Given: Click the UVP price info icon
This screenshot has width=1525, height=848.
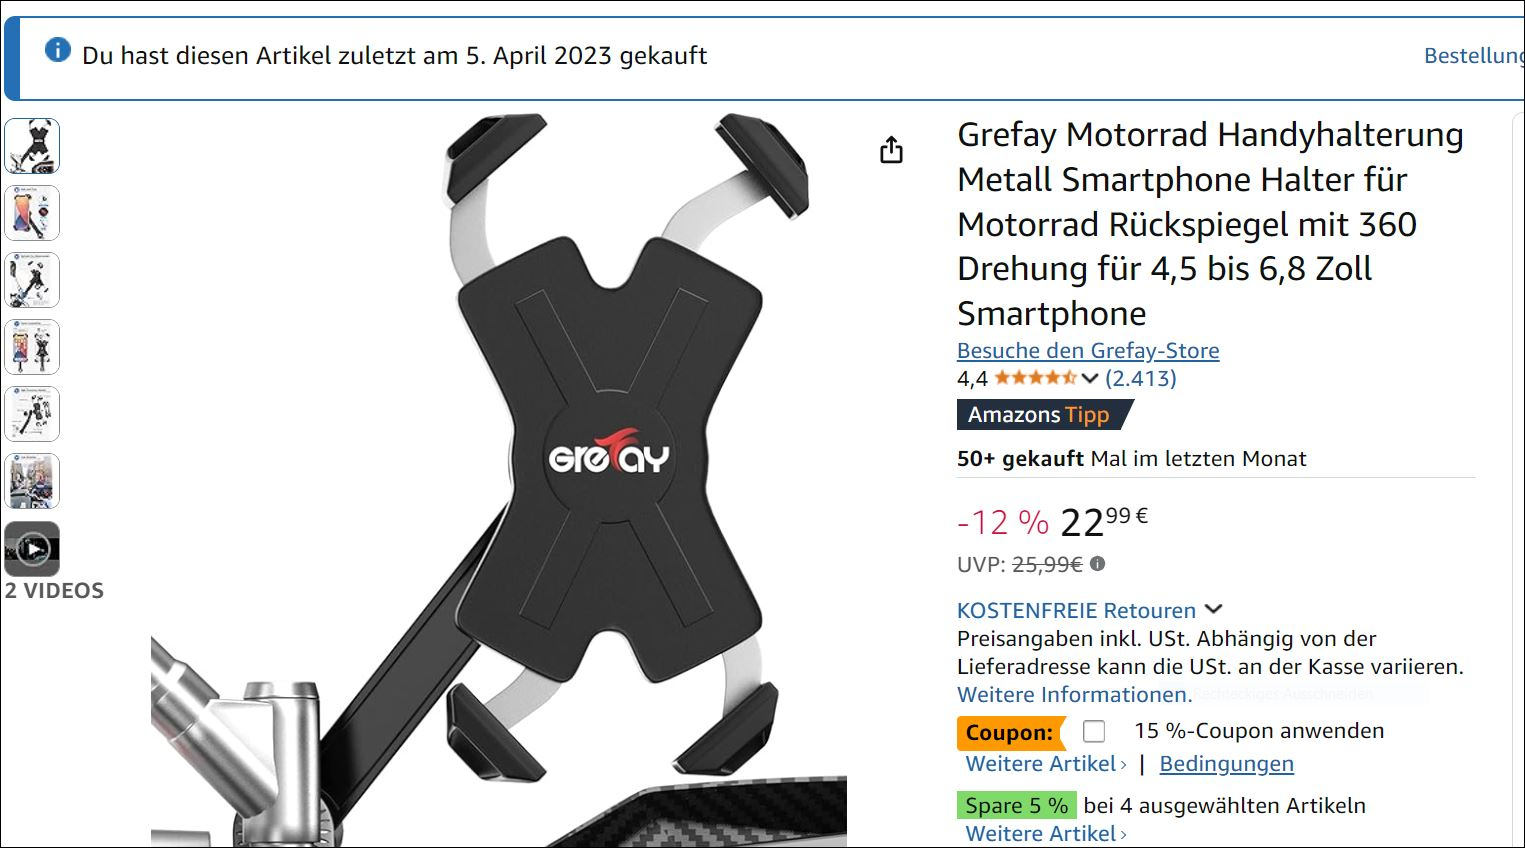Looking at the screenshot, I should [1097, 564].
